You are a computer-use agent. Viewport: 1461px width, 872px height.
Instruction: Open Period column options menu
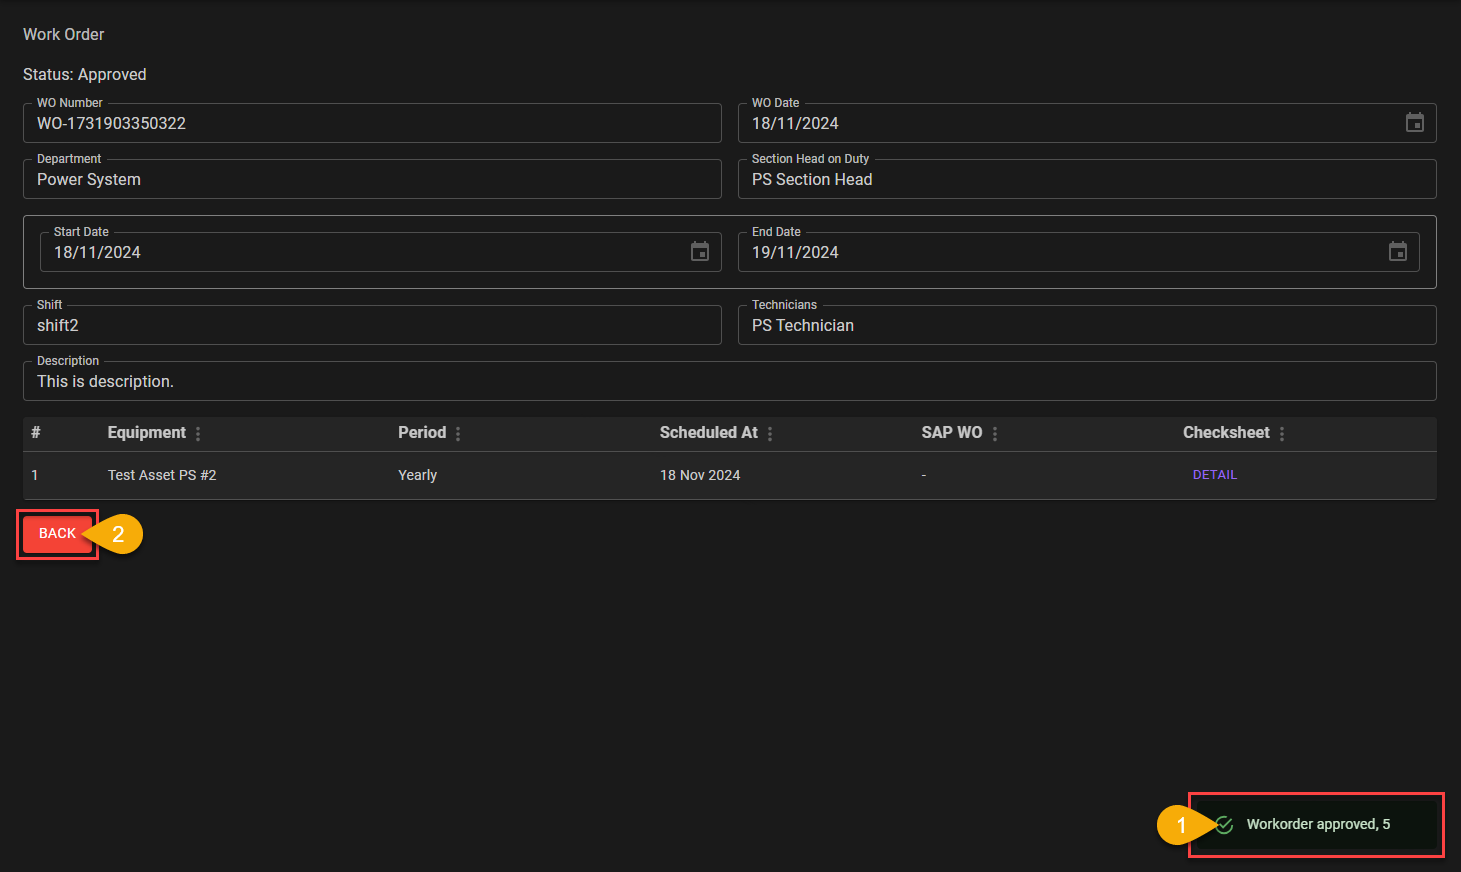point(458,433)
